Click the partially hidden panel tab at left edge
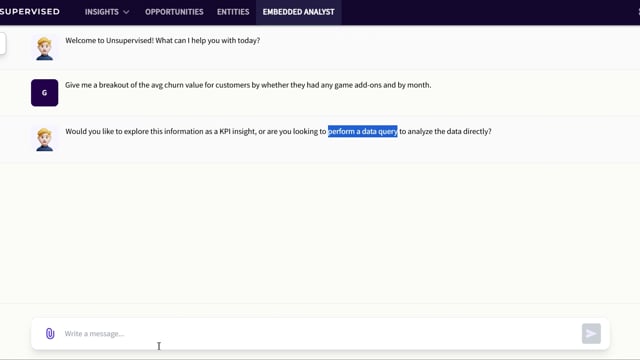 coord(2,43)
